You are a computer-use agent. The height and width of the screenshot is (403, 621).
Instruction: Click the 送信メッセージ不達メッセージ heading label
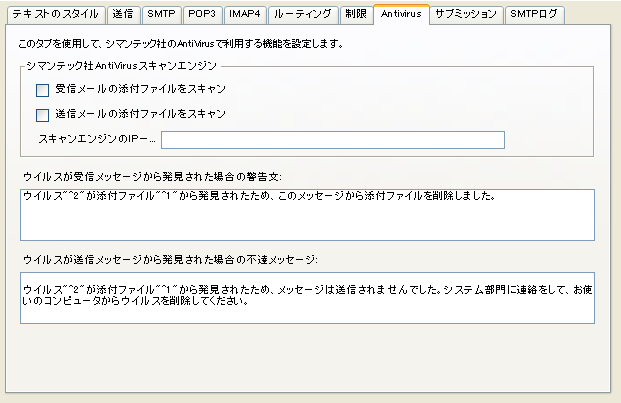(x=169, y=260)
